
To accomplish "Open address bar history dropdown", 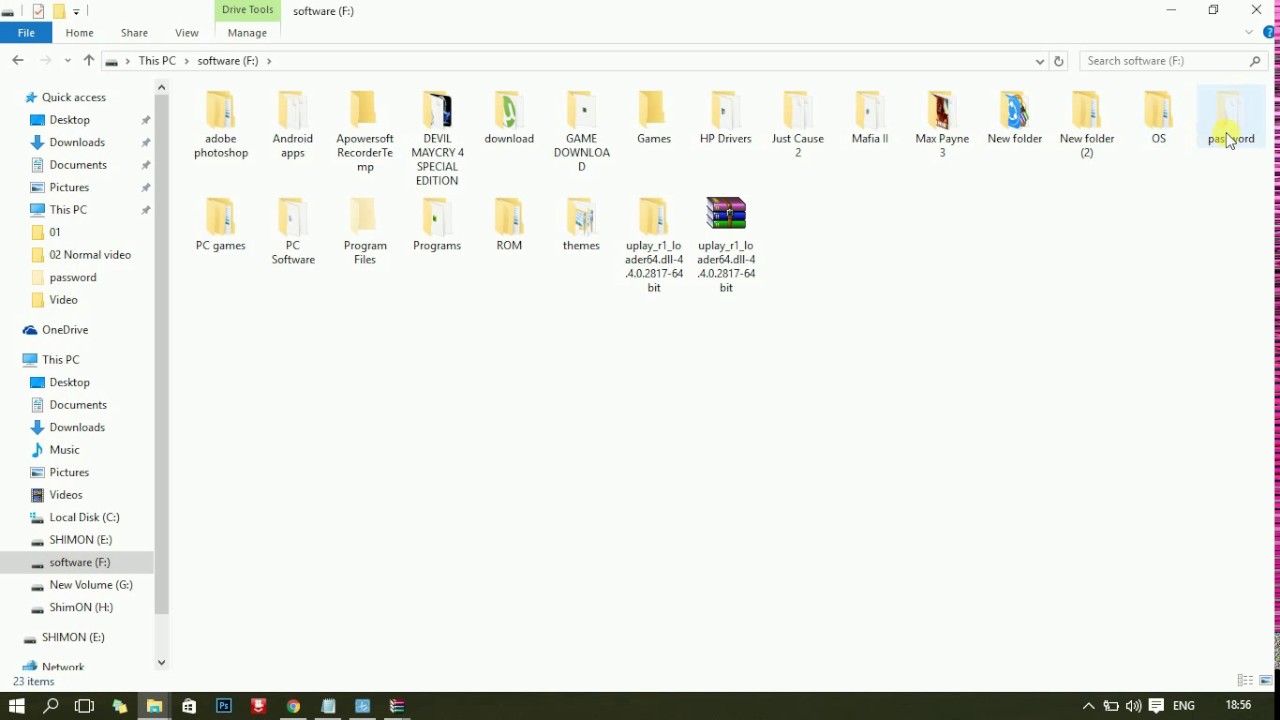I will (1040, 61).
